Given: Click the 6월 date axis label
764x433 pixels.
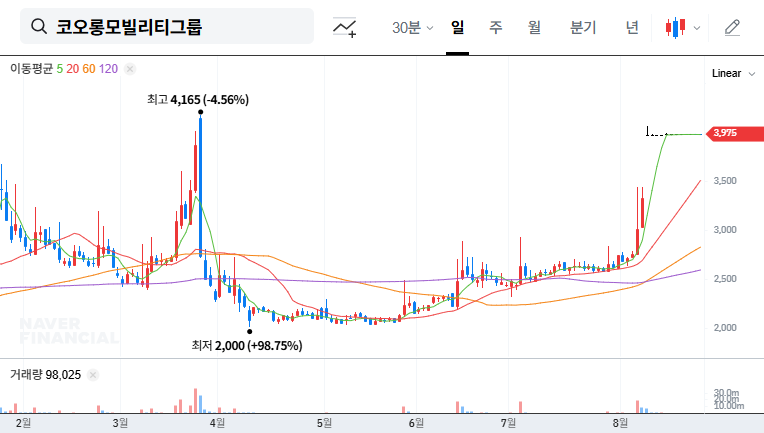Looking at the screenshot, I should [x=416, y=423].
